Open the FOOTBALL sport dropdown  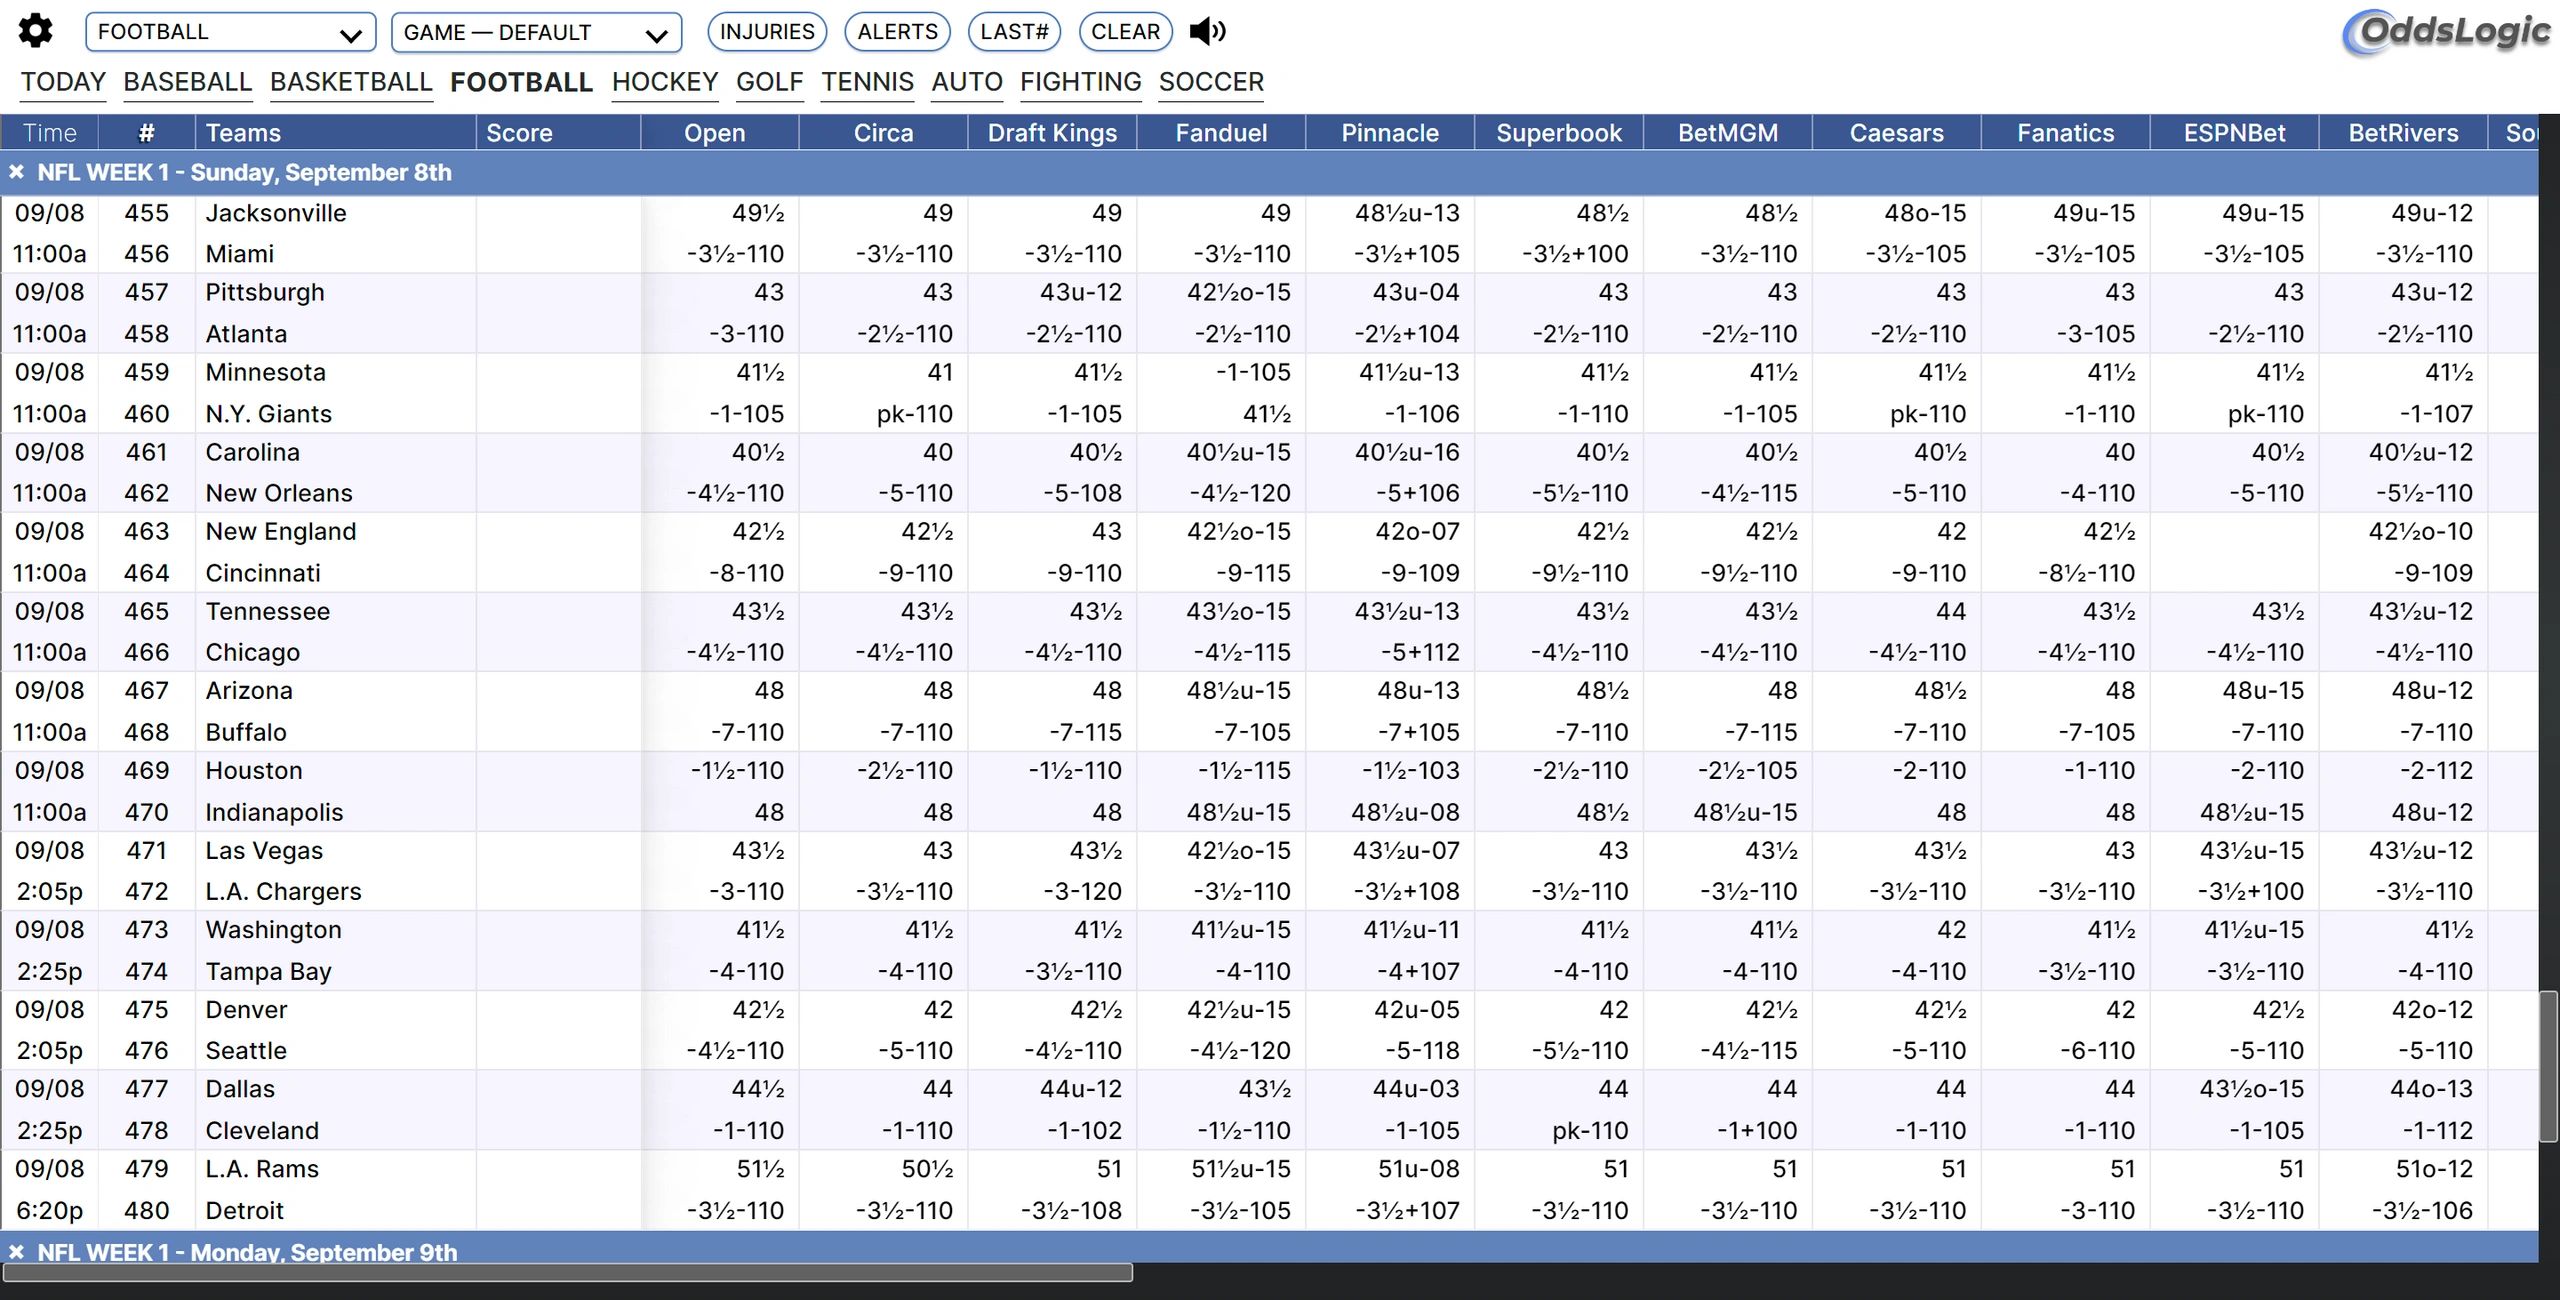pos(230,32)
